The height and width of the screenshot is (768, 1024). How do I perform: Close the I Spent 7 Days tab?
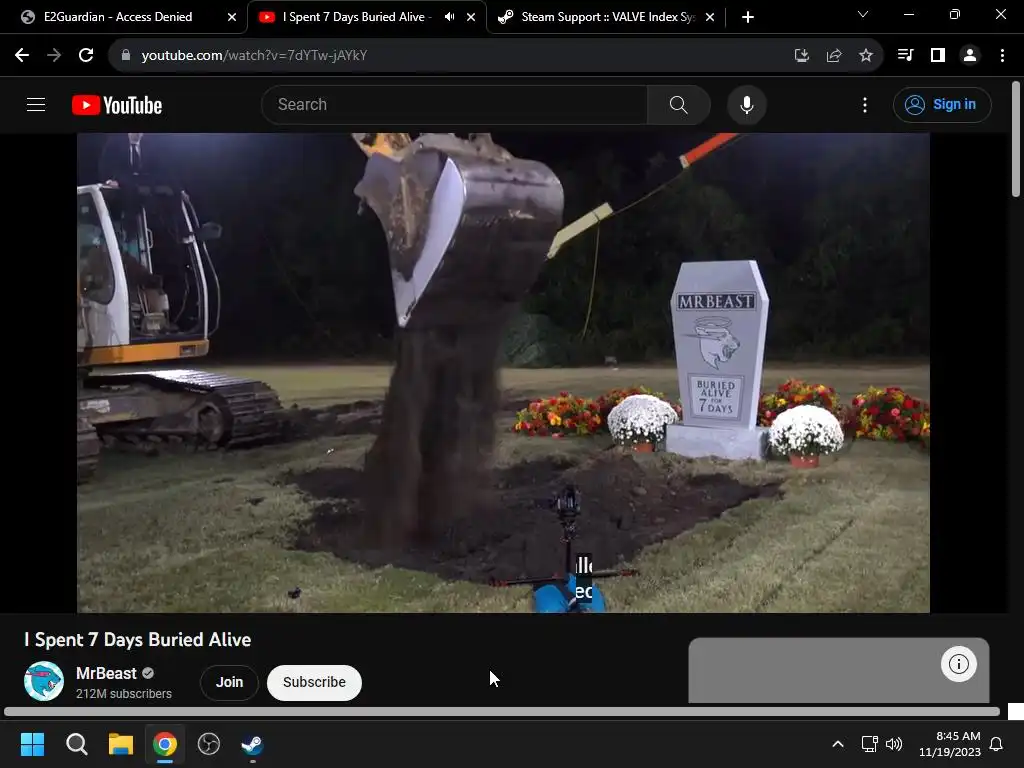coord(471,17)
